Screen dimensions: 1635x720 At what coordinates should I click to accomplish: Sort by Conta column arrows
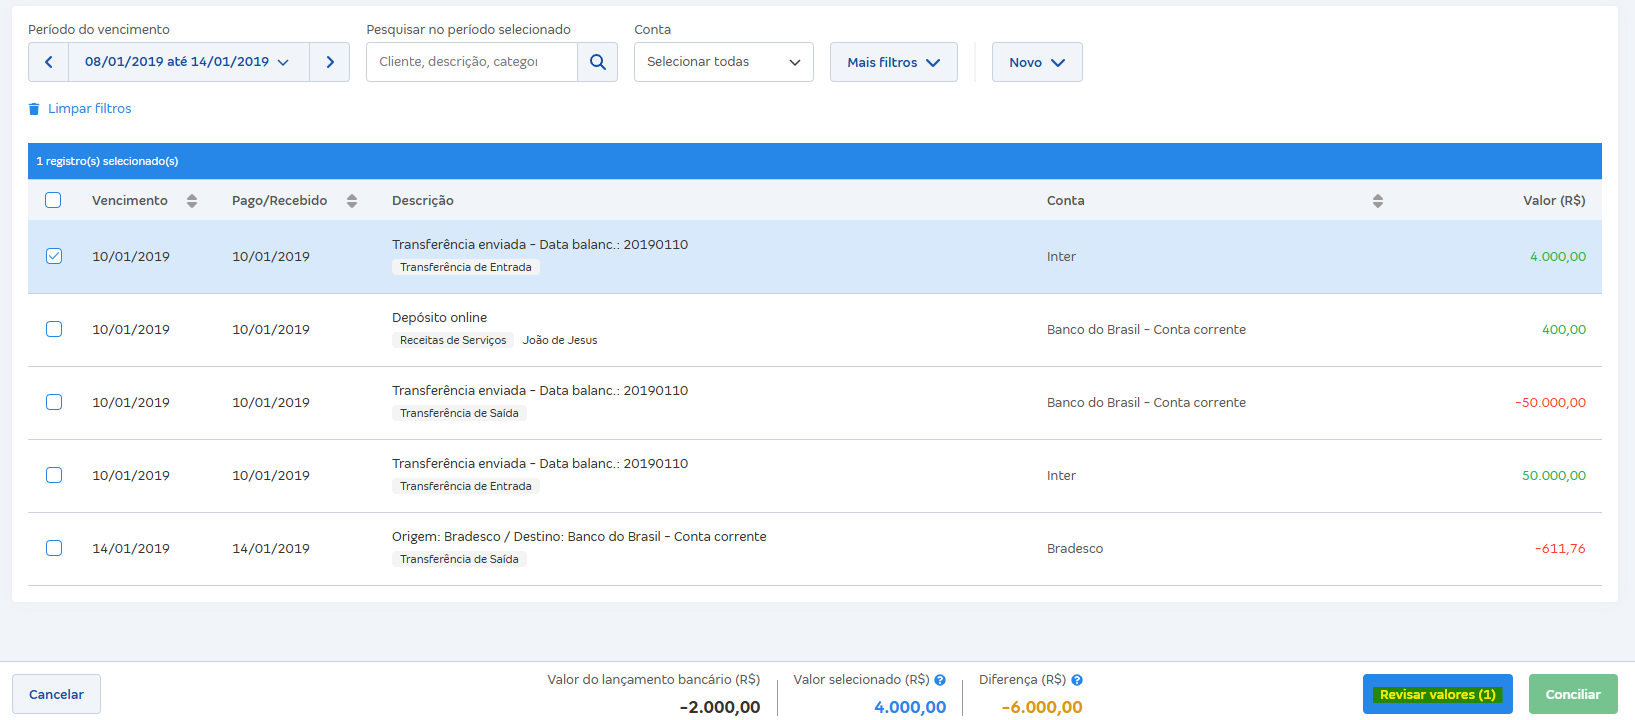[1377, 201]
